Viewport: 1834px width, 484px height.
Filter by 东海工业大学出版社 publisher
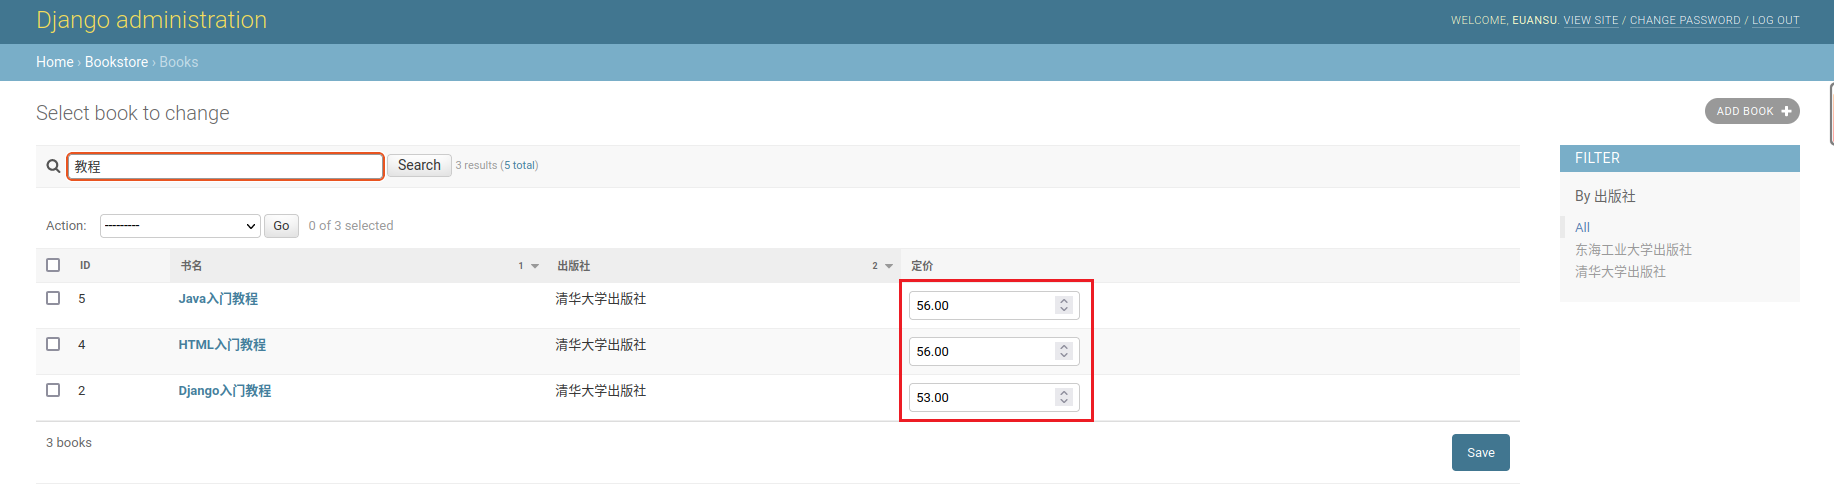(1633, 250)
